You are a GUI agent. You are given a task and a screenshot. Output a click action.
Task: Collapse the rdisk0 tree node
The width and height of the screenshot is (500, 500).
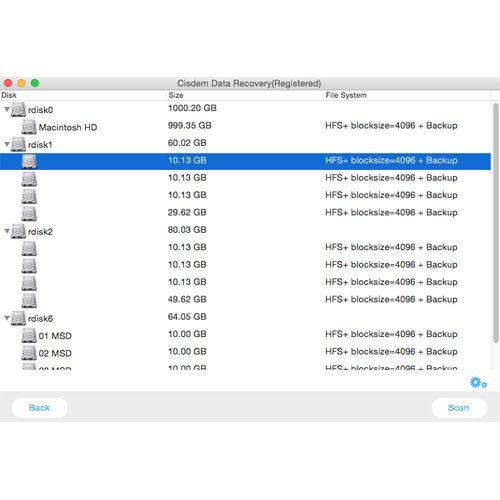pyautogui.click(x=7, y=109)
